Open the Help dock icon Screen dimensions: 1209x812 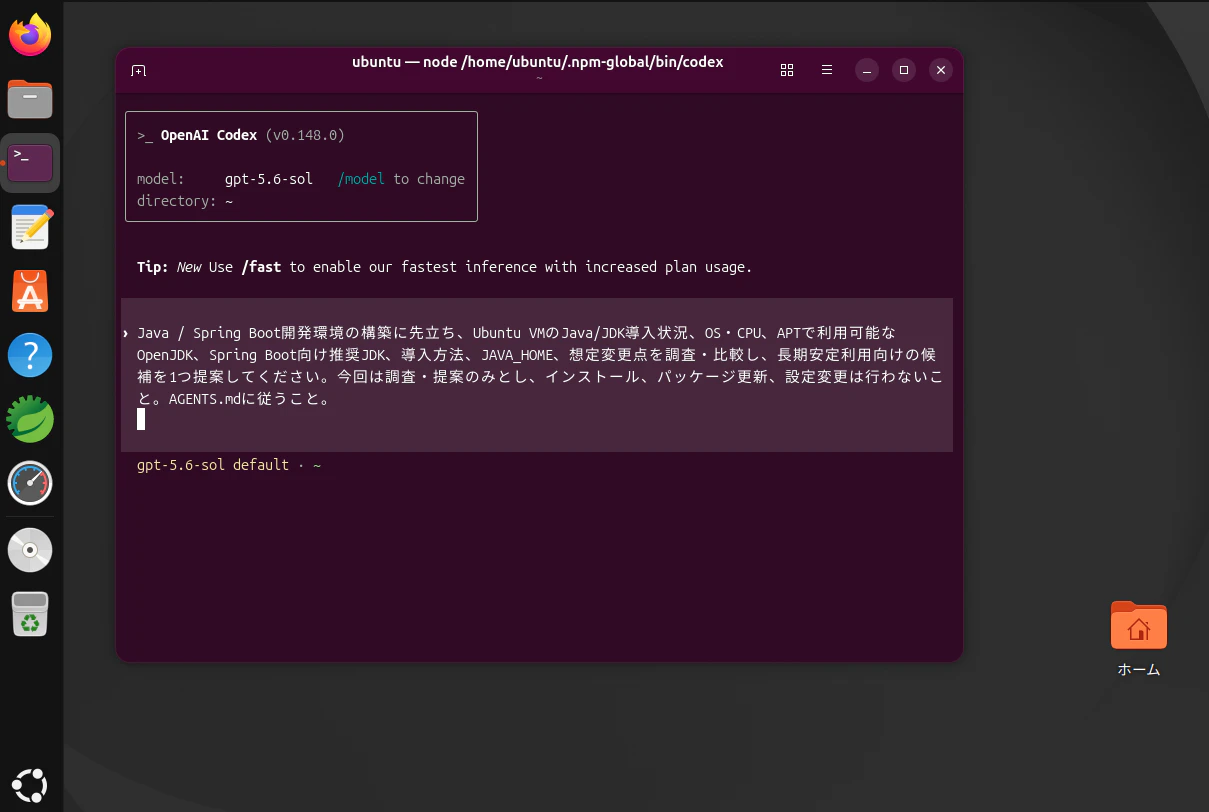click(30, 355)
